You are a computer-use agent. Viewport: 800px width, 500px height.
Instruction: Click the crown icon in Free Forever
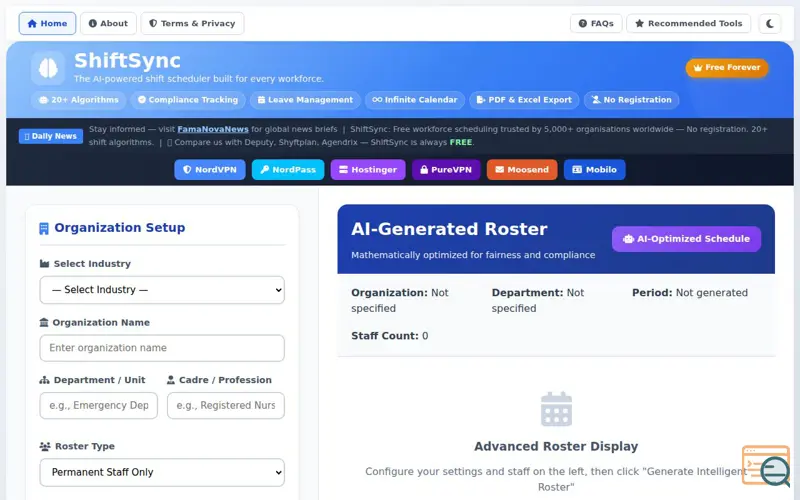coord(697,68)
